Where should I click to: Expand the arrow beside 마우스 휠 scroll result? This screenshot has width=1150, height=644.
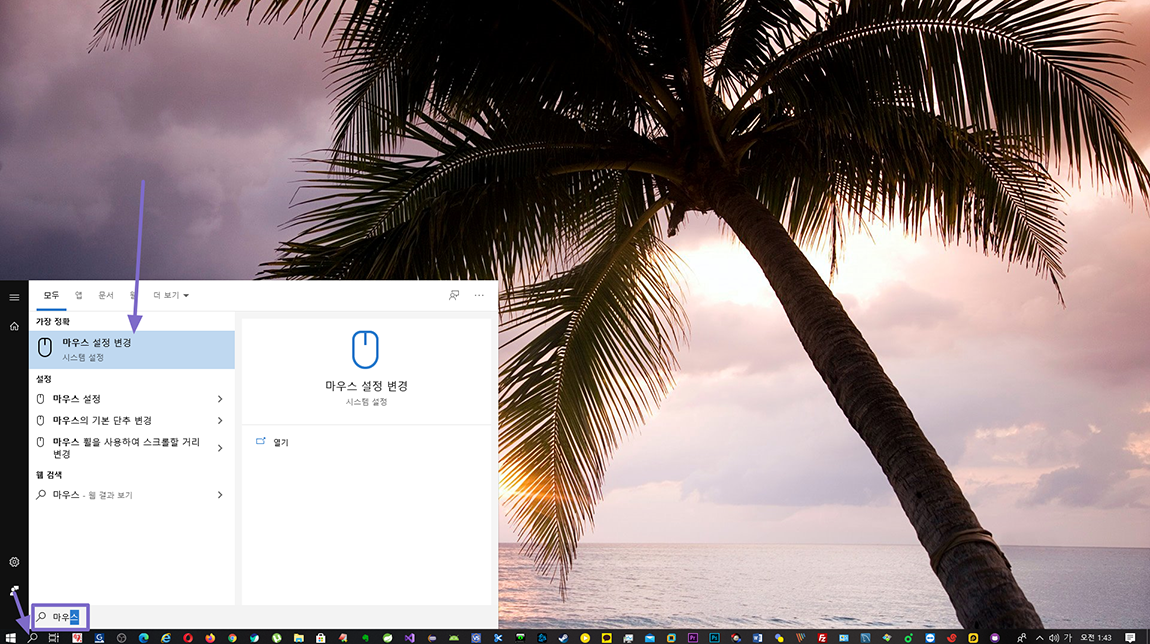[220, 448]
